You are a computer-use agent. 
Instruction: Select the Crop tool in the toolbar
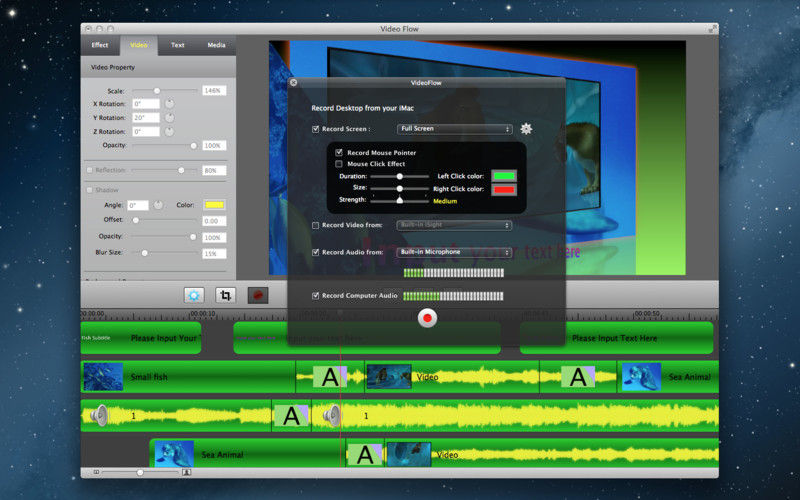[x=226, y=295]
